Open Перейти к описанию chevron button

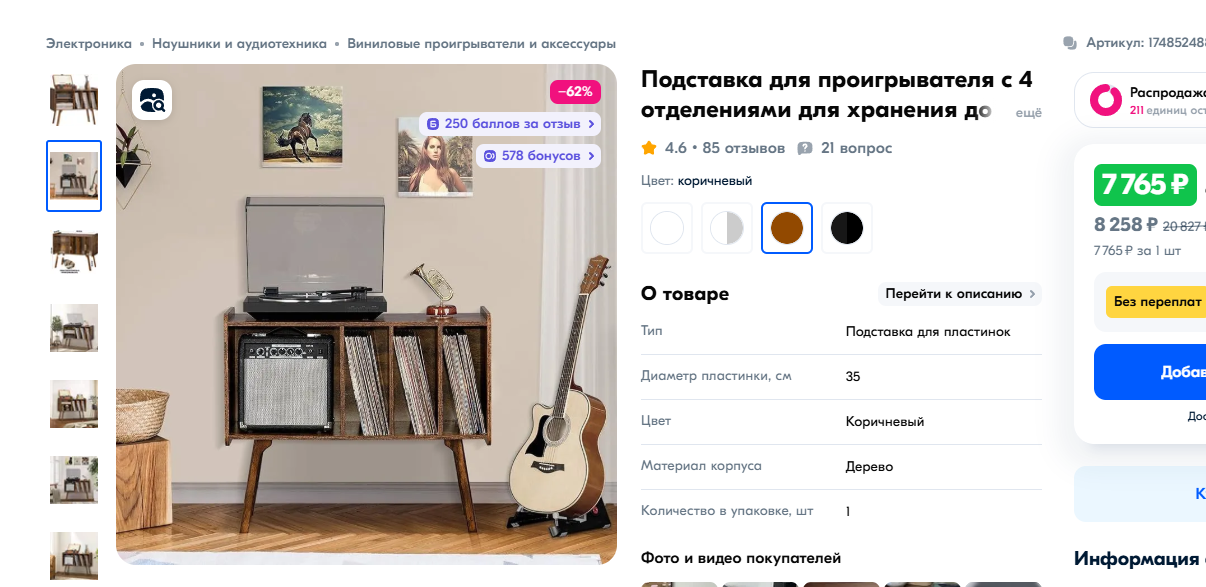click(x=960, y=294)
